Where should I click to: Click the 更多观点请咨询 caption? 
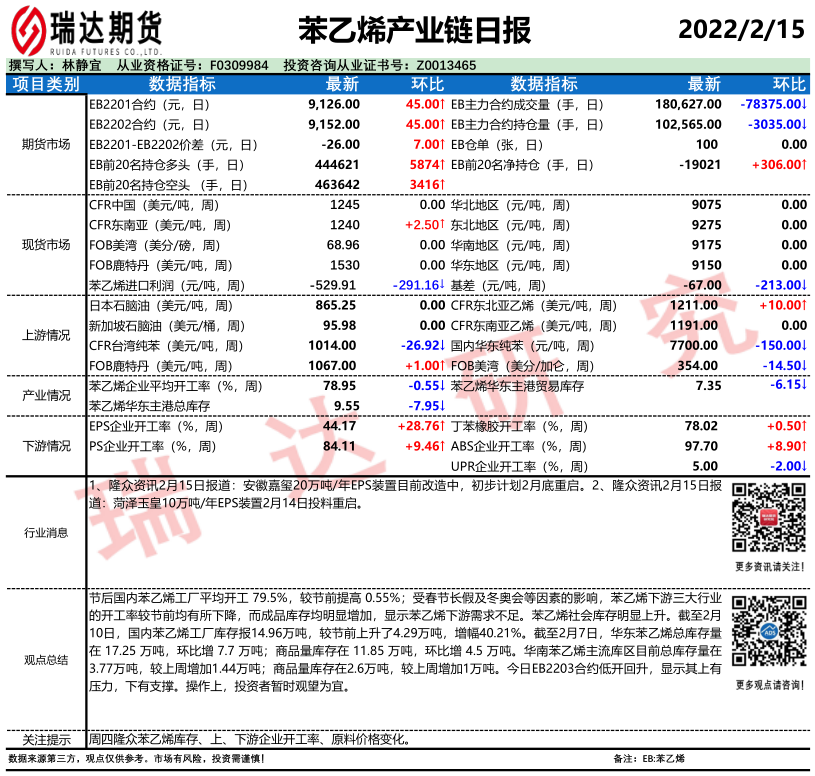click(x=768, y=685)
